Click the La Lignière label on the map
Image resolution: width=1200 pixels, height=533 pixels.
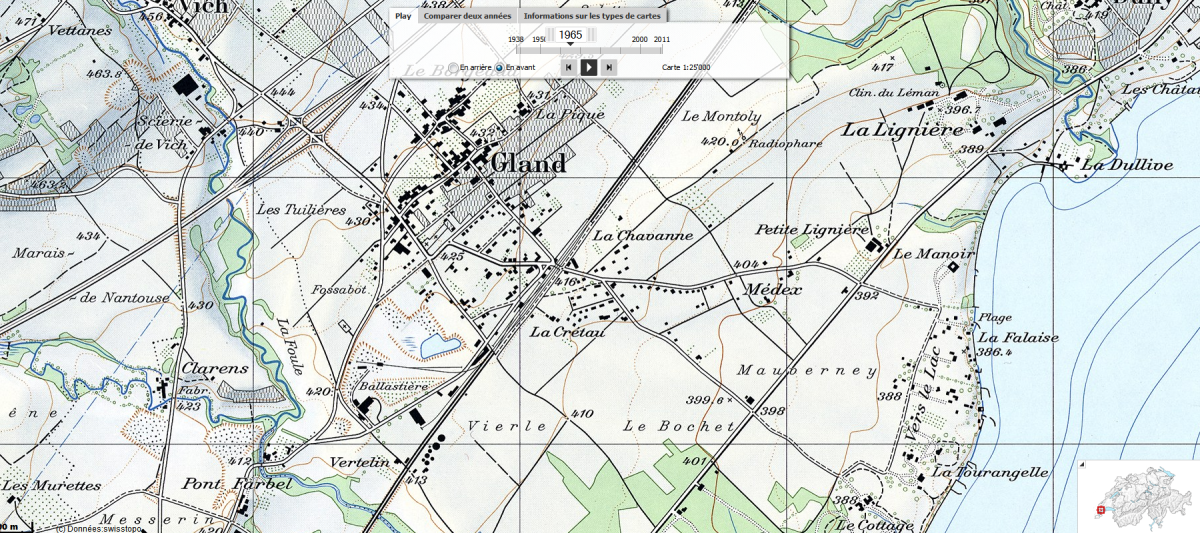902,130
